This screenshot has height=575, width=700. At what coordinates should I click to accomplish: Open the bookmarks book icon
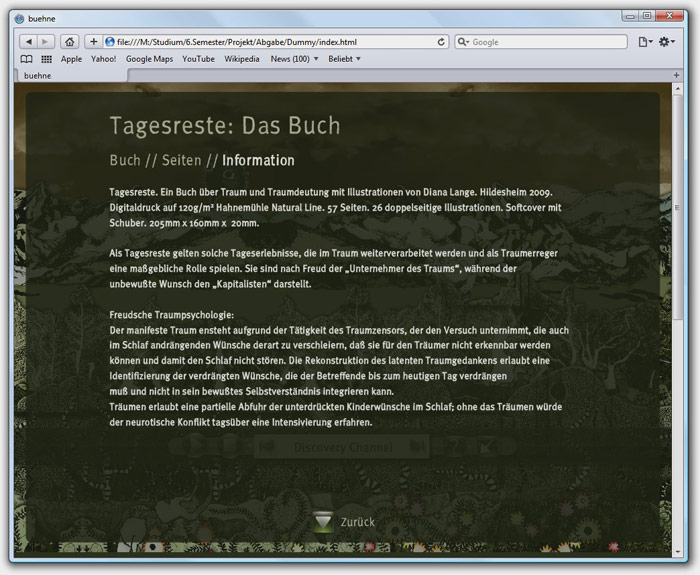coord(27,59)
